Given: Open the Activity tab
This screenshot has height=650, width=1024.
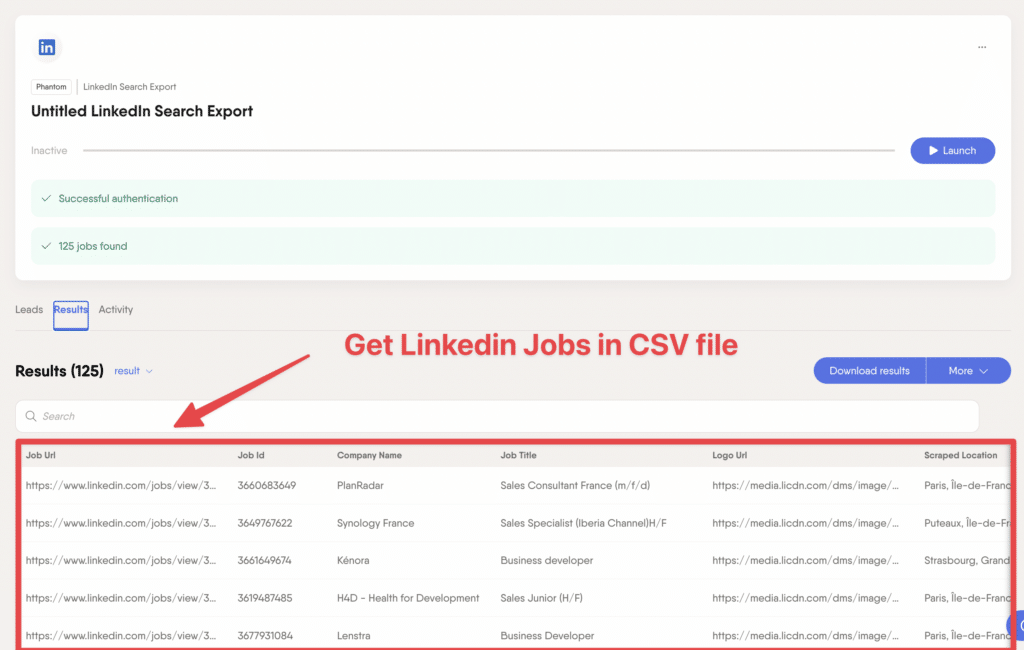Looking at the screenshot, I should pos(116,310).
